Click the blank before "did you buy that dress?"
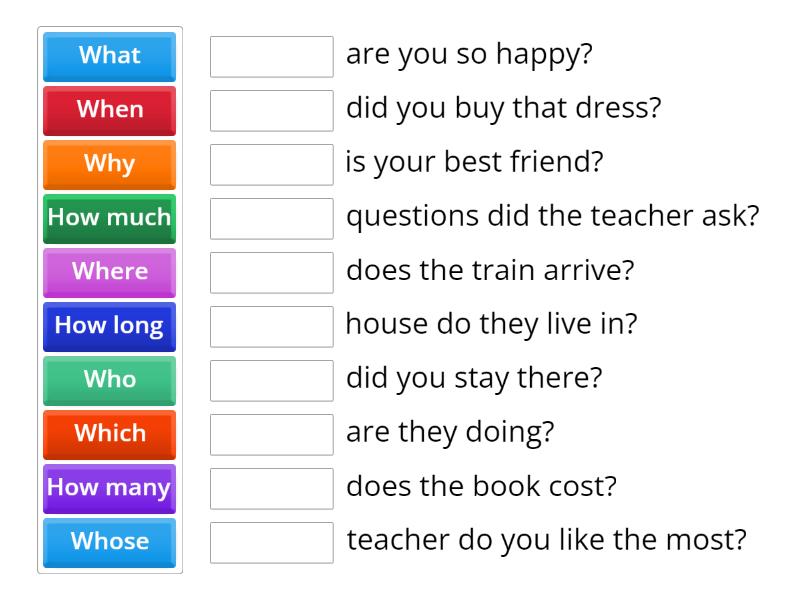This screenshot has width=800, height=600. tap(271, 110)
